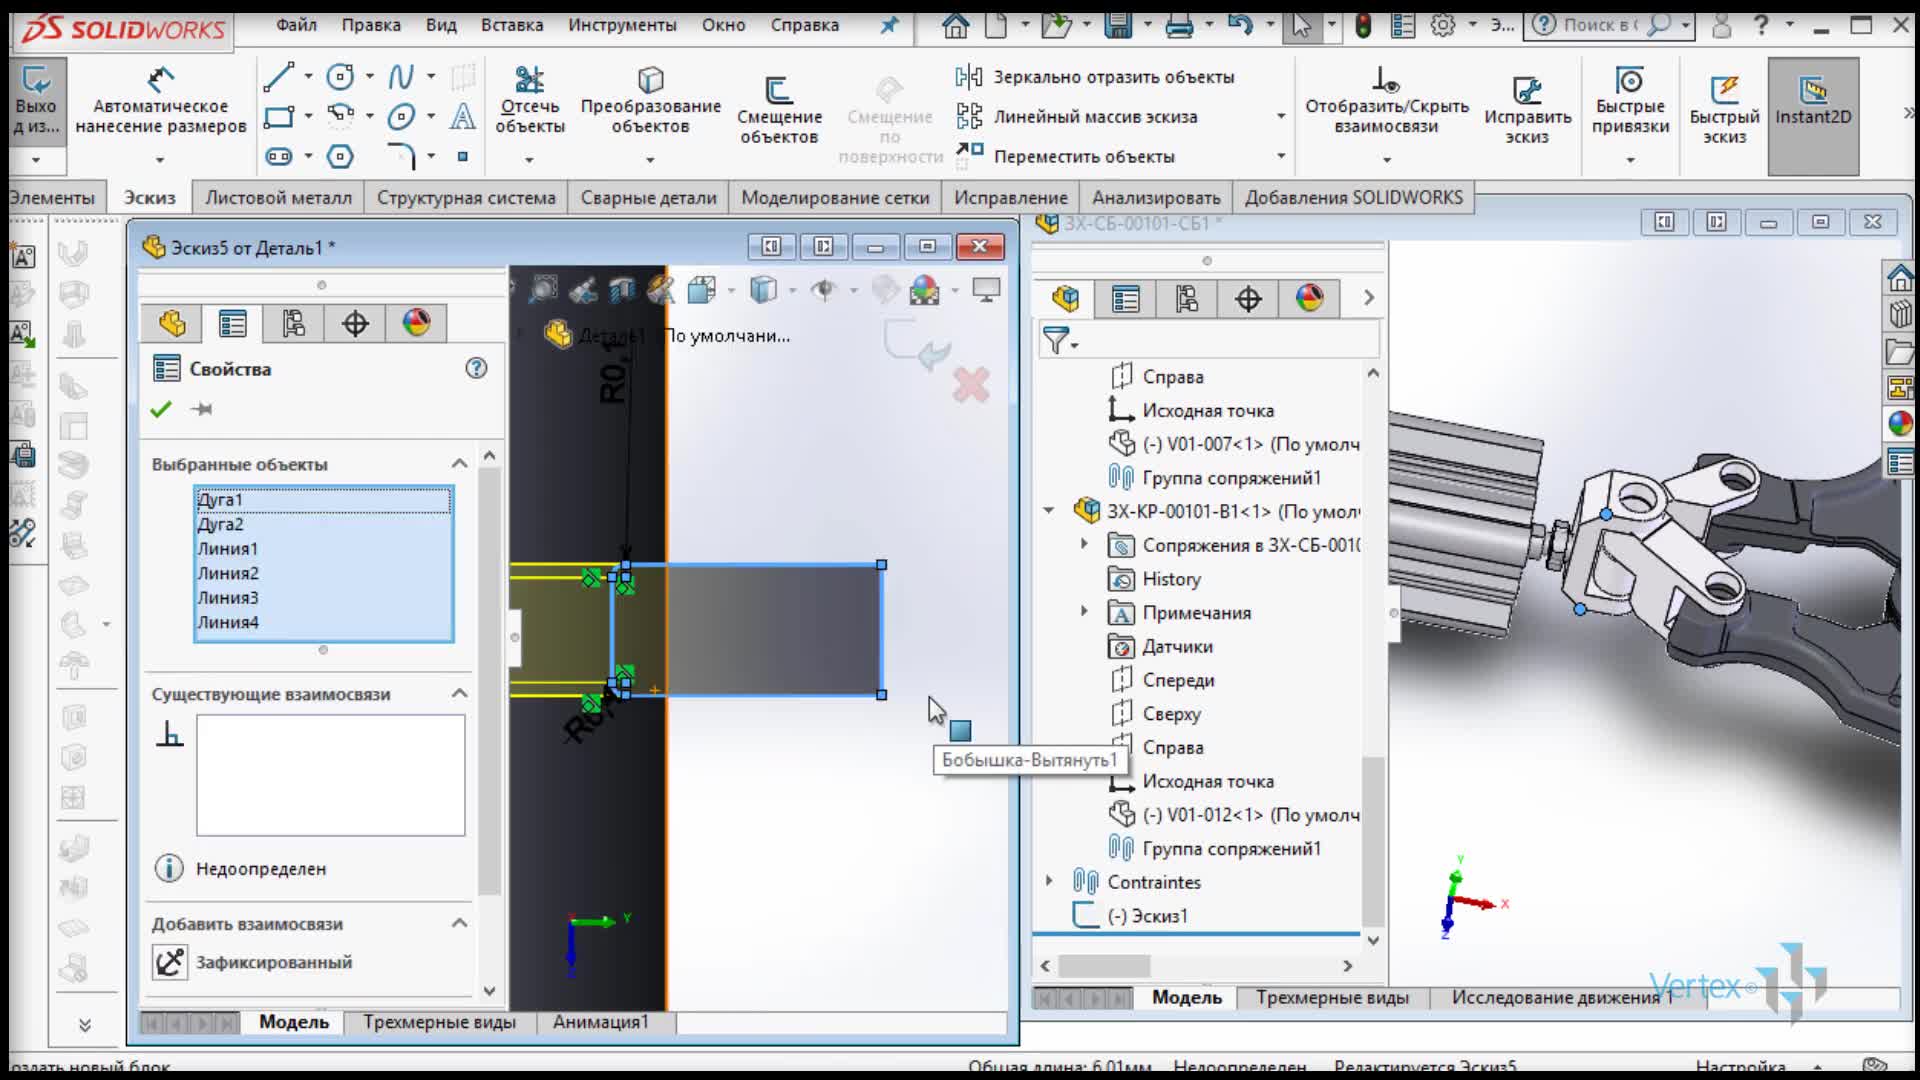The height and width of the screenshot is (1080, 1920).
Task: Click Trim Entities (Отсечь объекты)
Action: coord(530,102)
